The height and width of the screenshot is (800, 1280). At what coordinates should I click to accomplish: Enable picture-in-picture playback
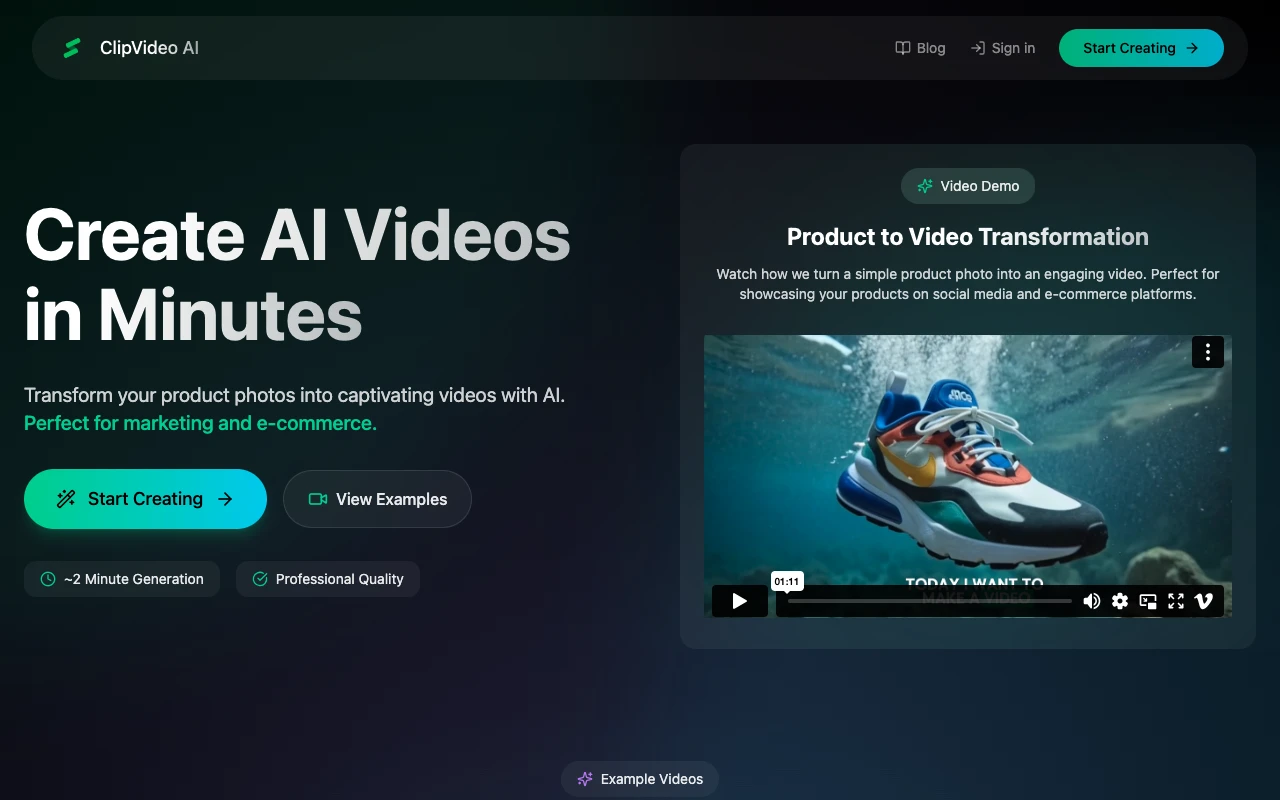click(1148, 601)
